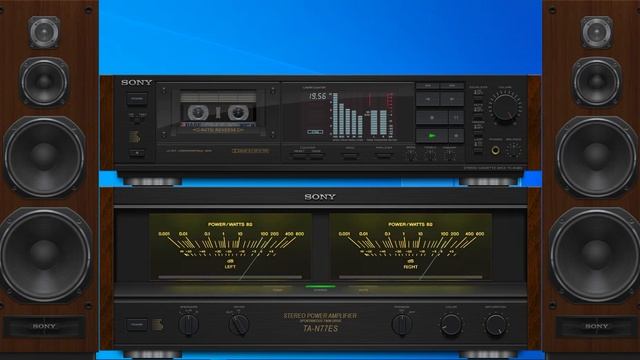The height and width of the screenshot is (360, 640).
Task: Click the amplifier second rotary selector knob
Action: point(239,324)
